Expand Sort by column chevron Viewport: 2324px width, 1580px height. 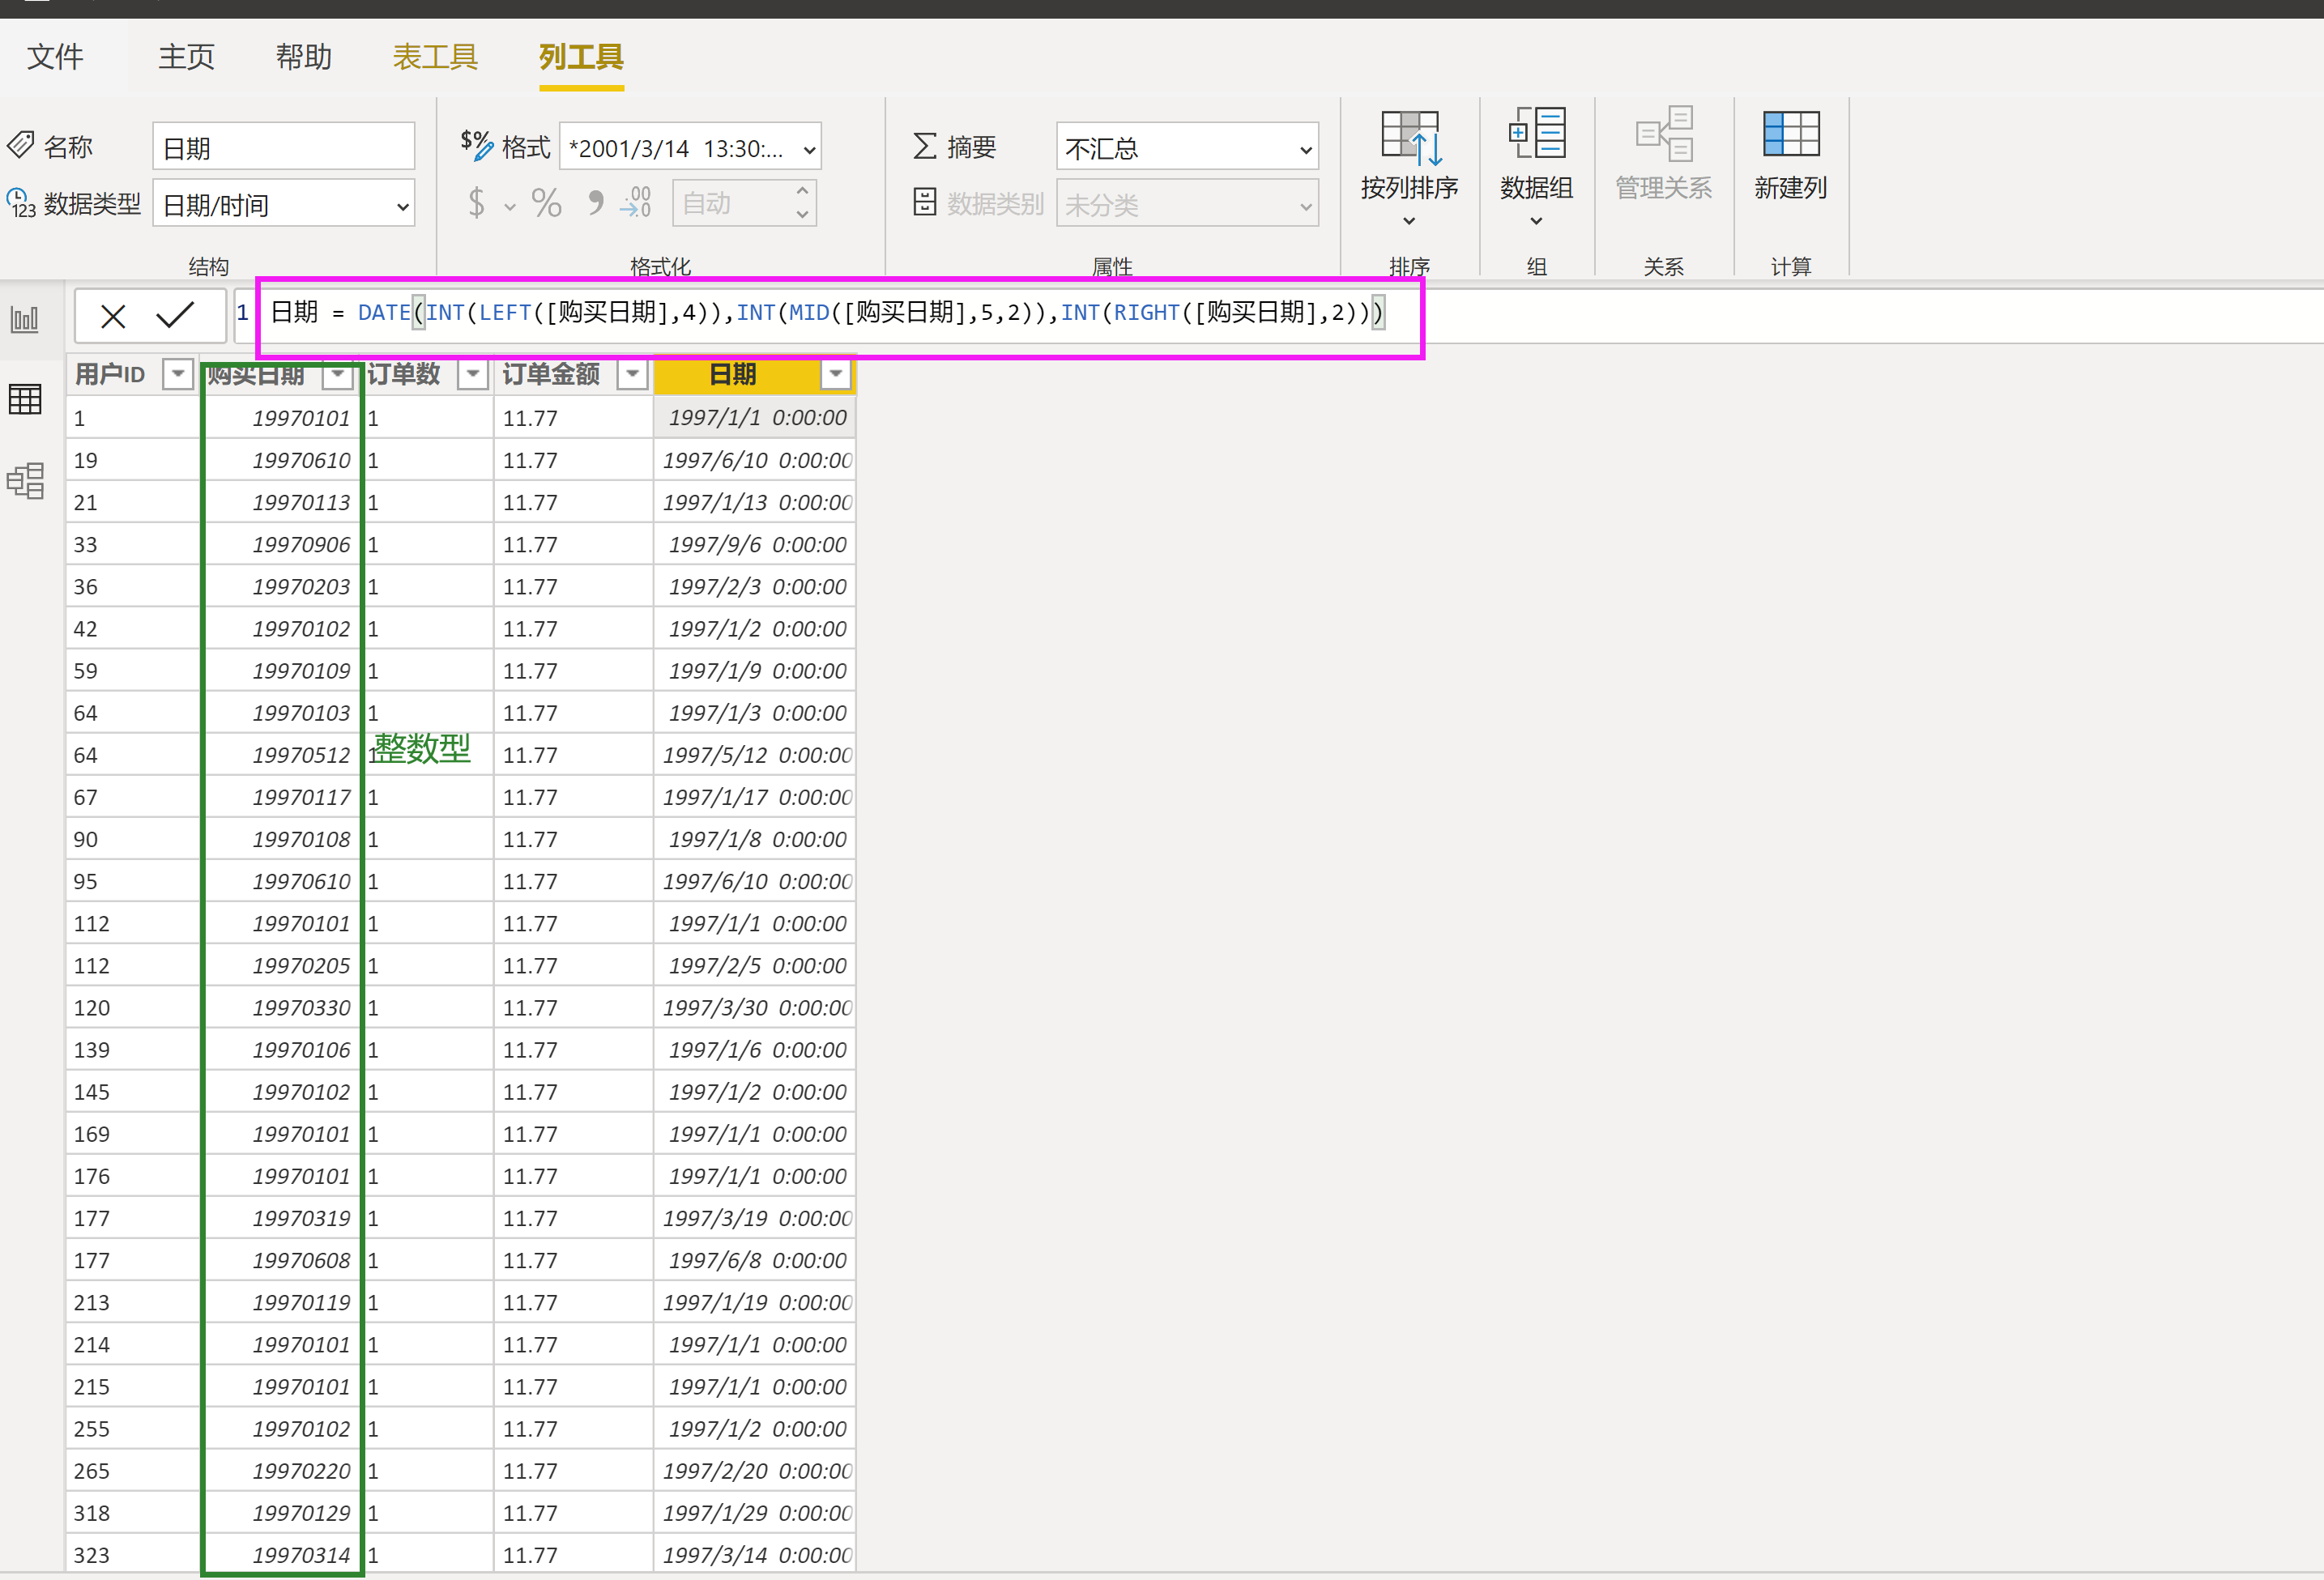(x=1409, y=221)
